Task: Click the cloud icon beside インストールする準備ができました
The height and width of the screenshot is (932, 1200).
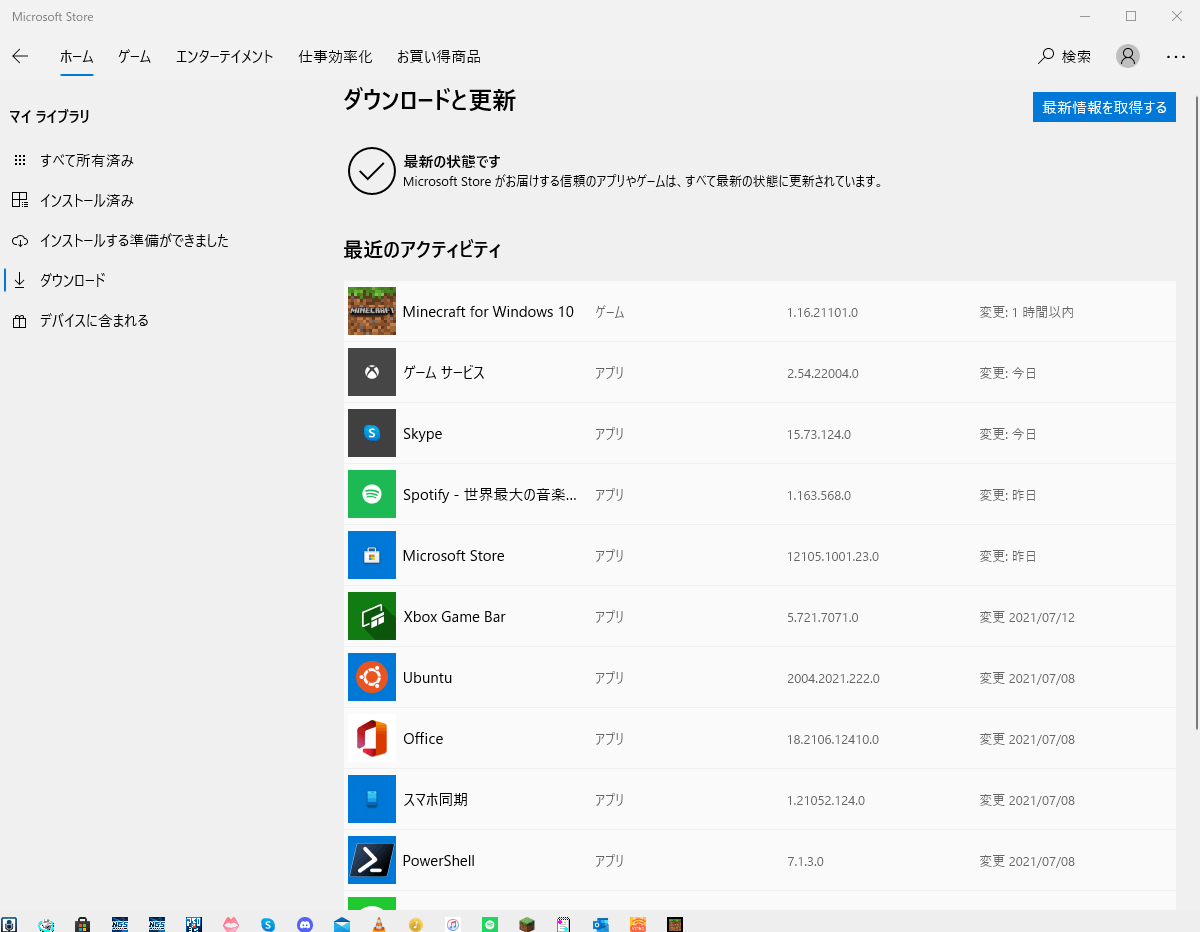Action: click(x=20, y=241)
